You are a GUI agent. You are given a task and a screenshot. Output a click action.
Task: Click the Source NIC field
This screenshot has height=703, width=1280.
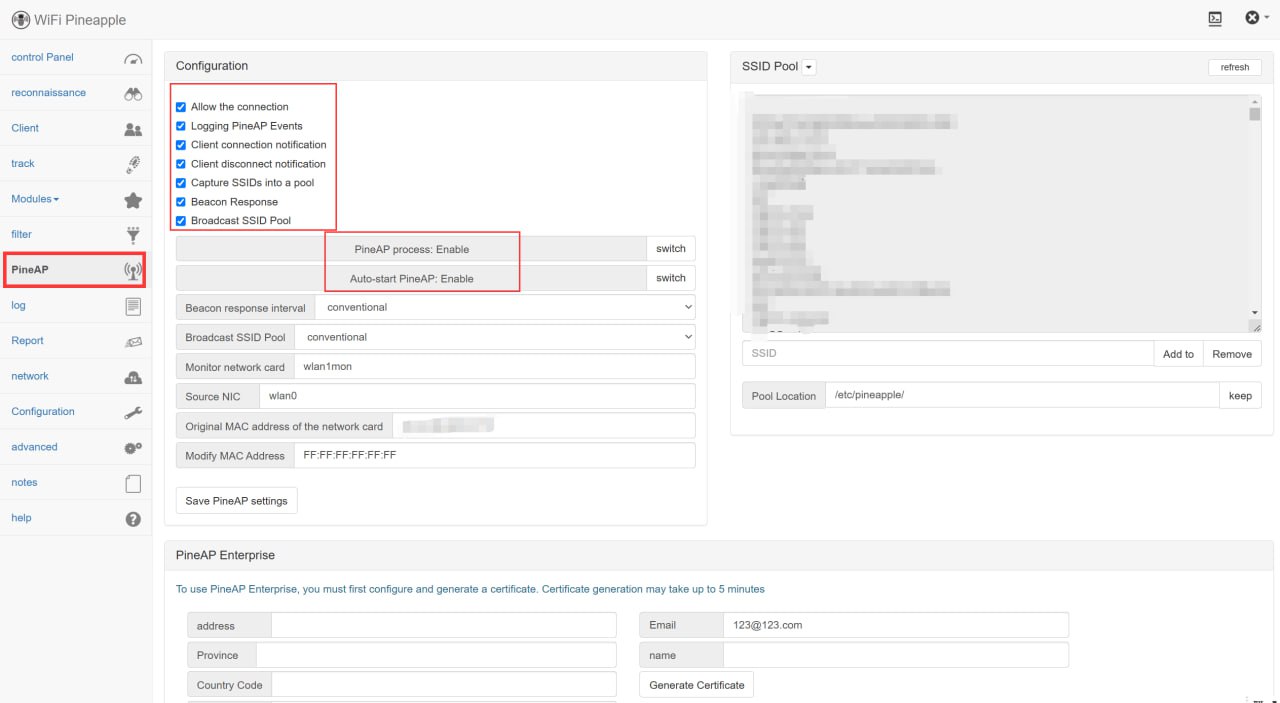(x=477, y=396)
